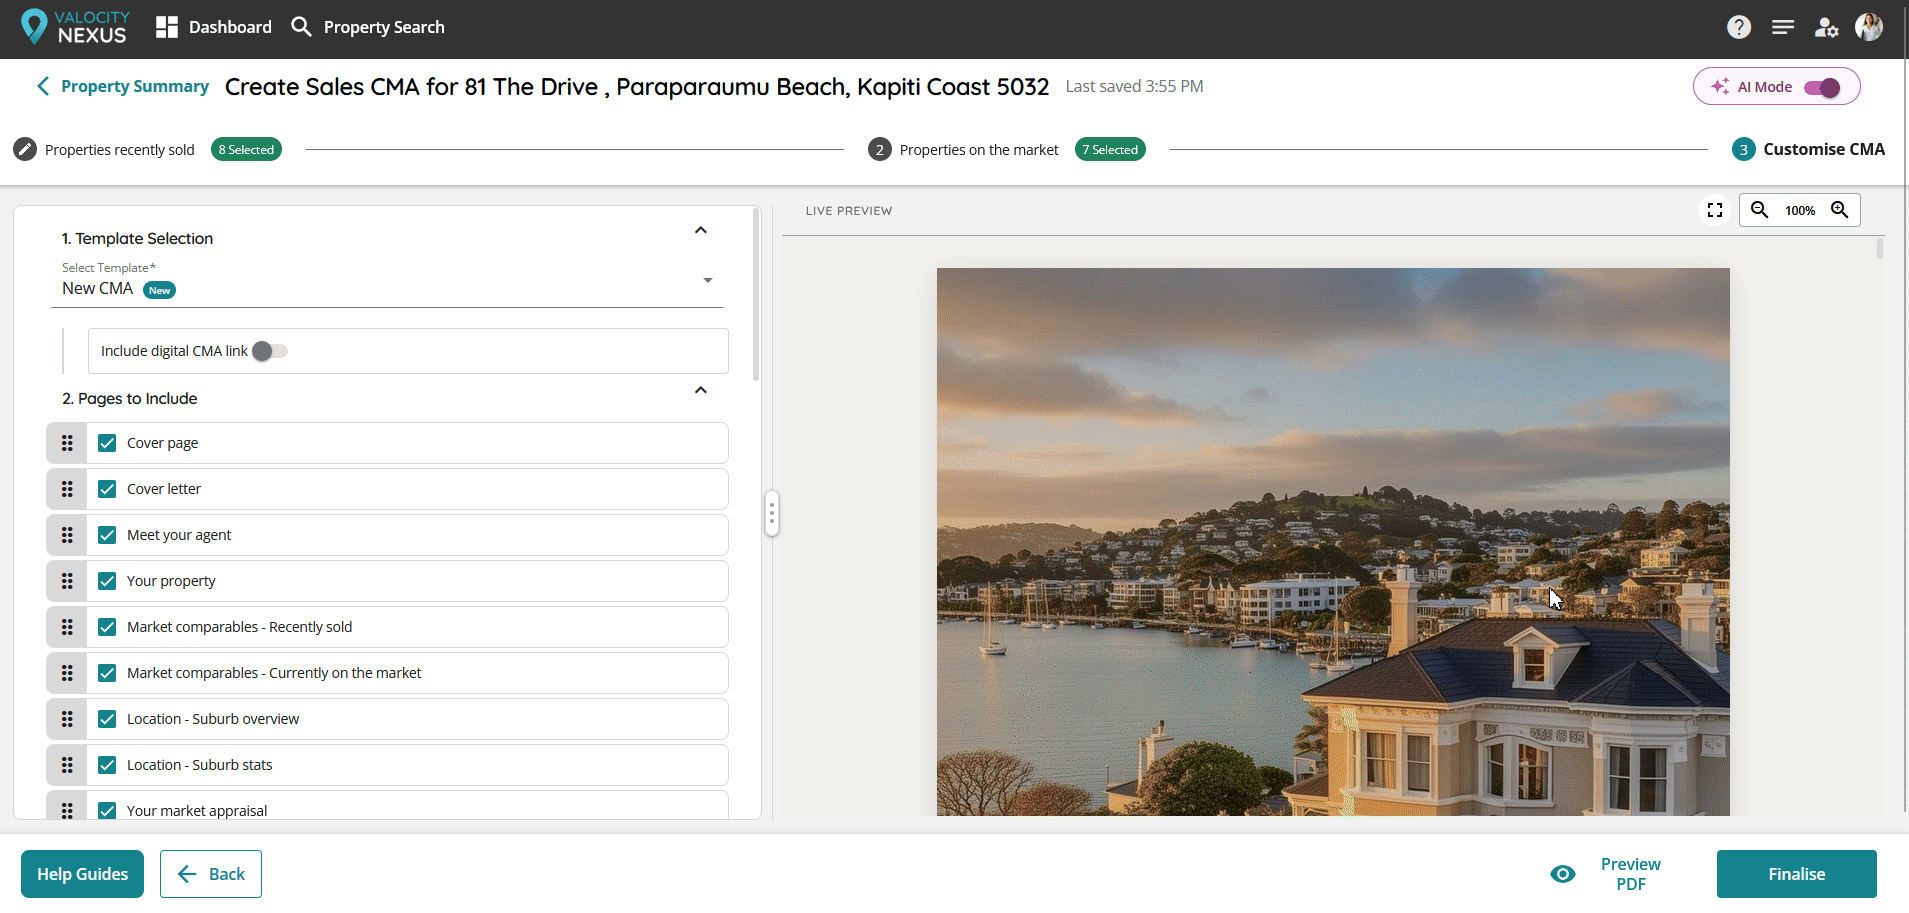Image resolution: width=1909 pixels, height=913 pixels.
Task: Click the New CMA template field
Action: (388, 289)
